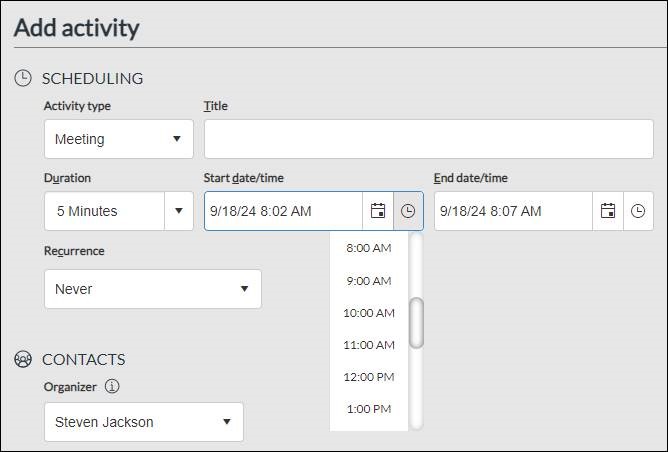Click the Contacts section people icon
Image resolution: width=668 pixels, height=452 pixels.
(x=23, y=359)
